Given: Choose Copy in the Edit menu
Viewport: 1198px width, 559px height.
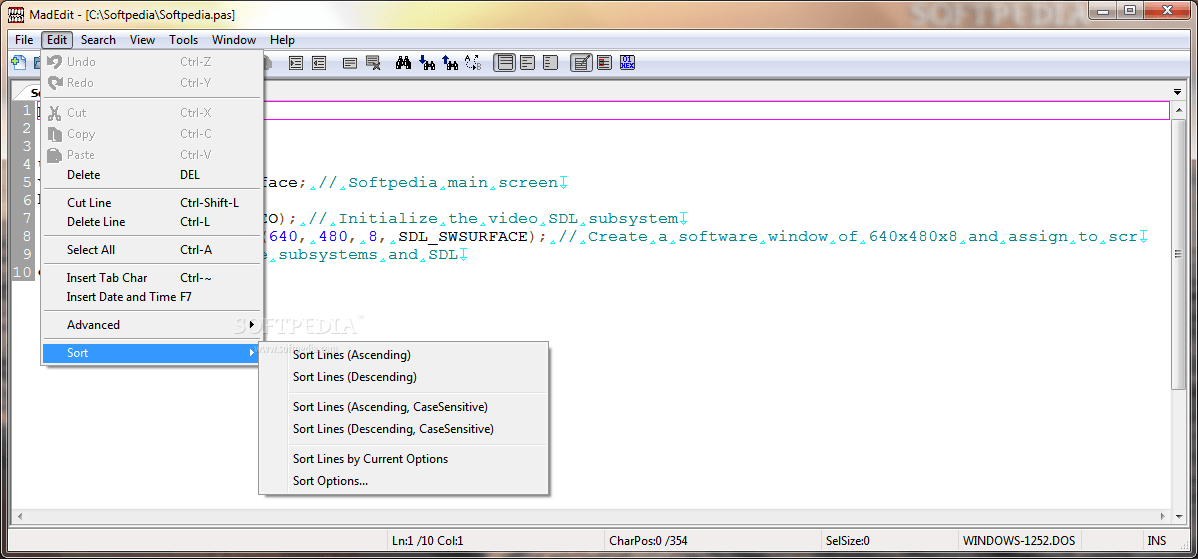Looking at the screenshot, I should pyautogui.click(x=152, y=134).
